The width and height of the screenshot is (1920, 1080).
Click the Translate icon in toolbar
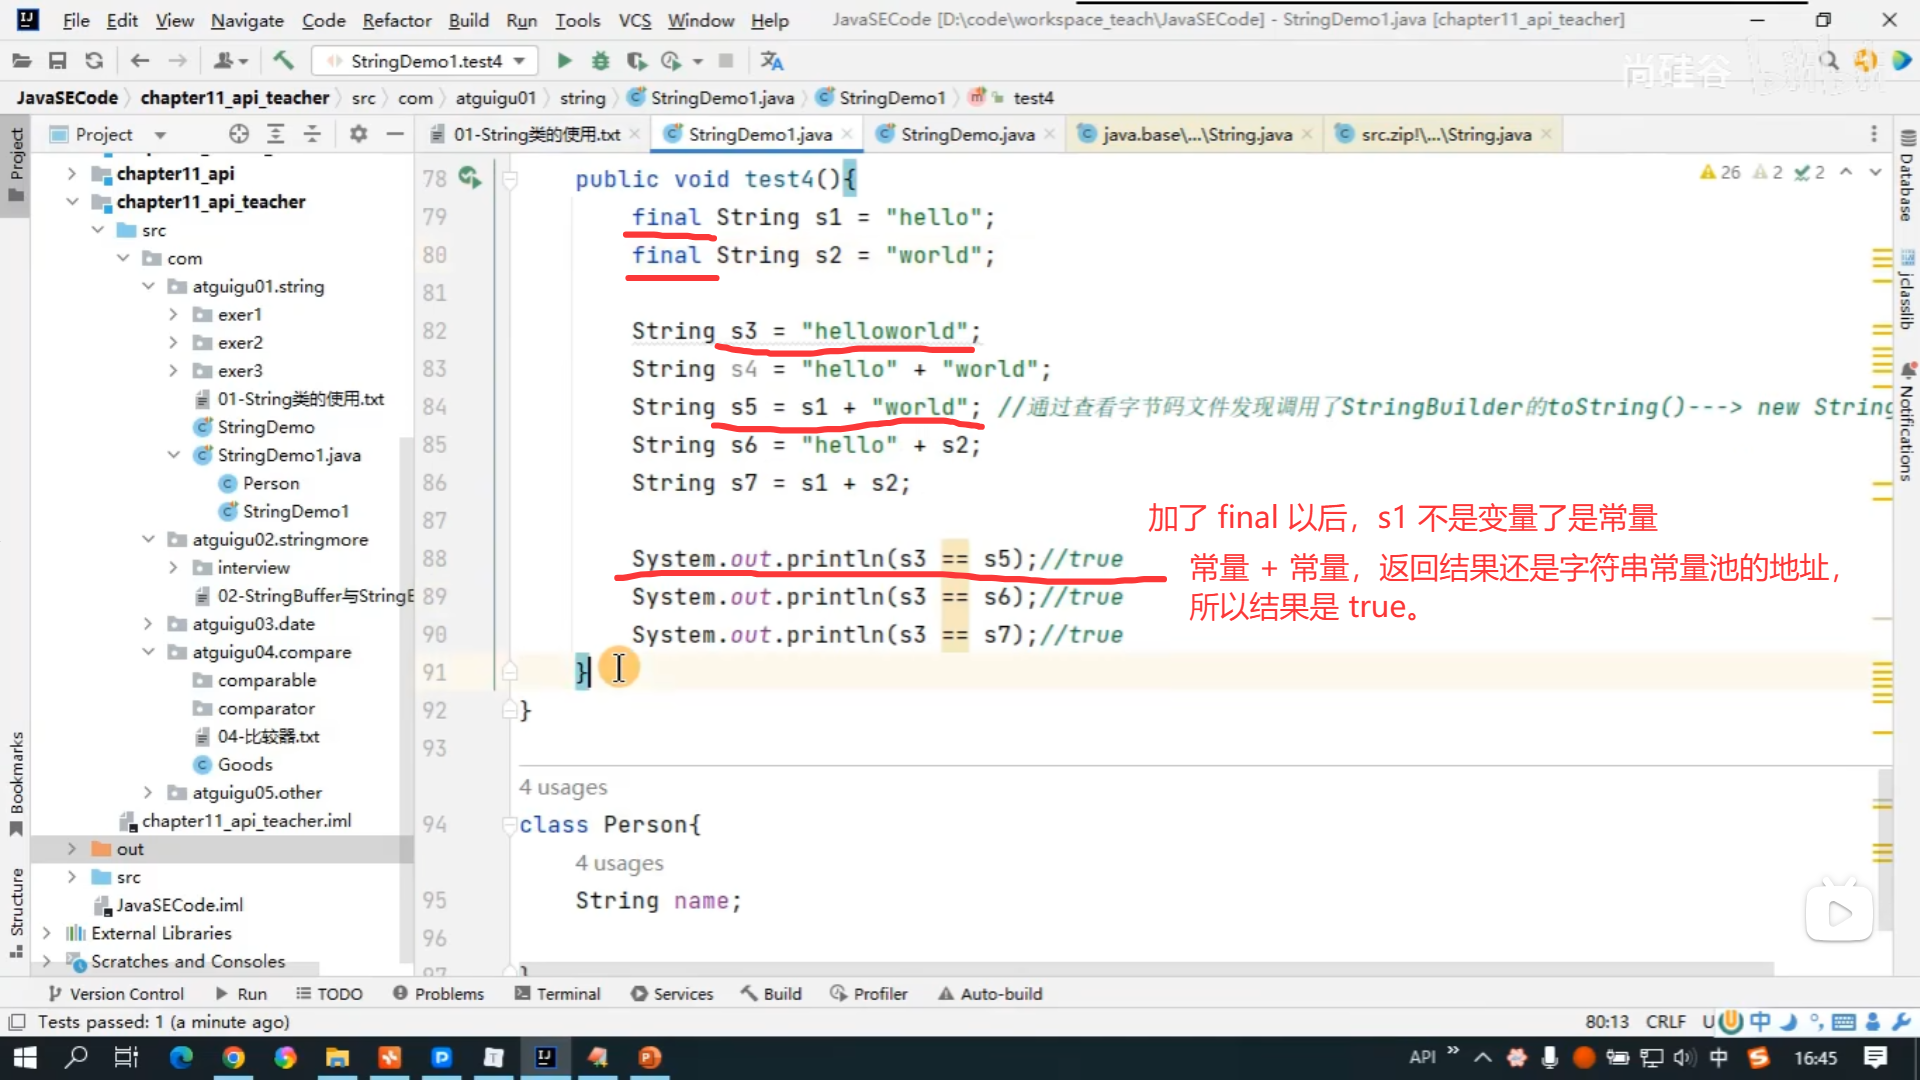tap(771, 61)
